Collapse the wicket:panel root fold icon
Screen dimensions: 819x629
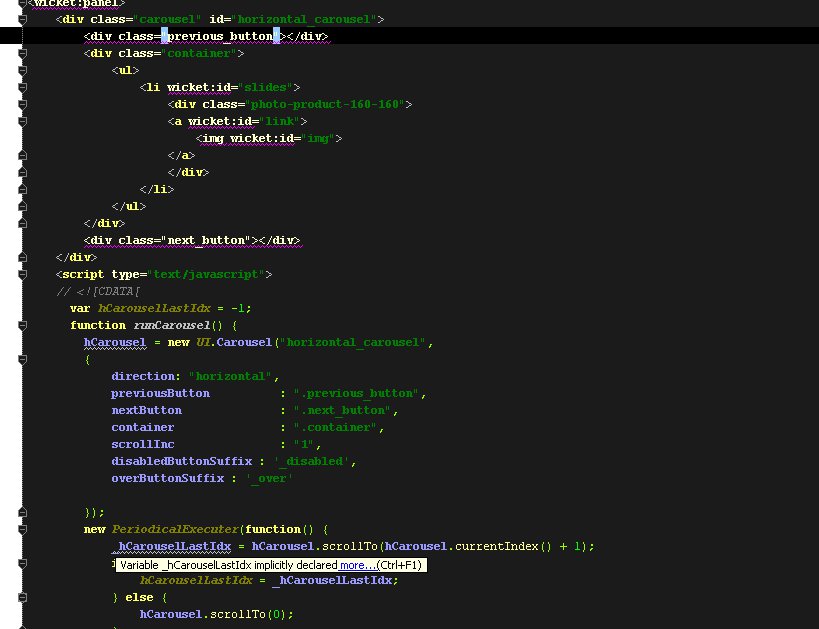20,4
